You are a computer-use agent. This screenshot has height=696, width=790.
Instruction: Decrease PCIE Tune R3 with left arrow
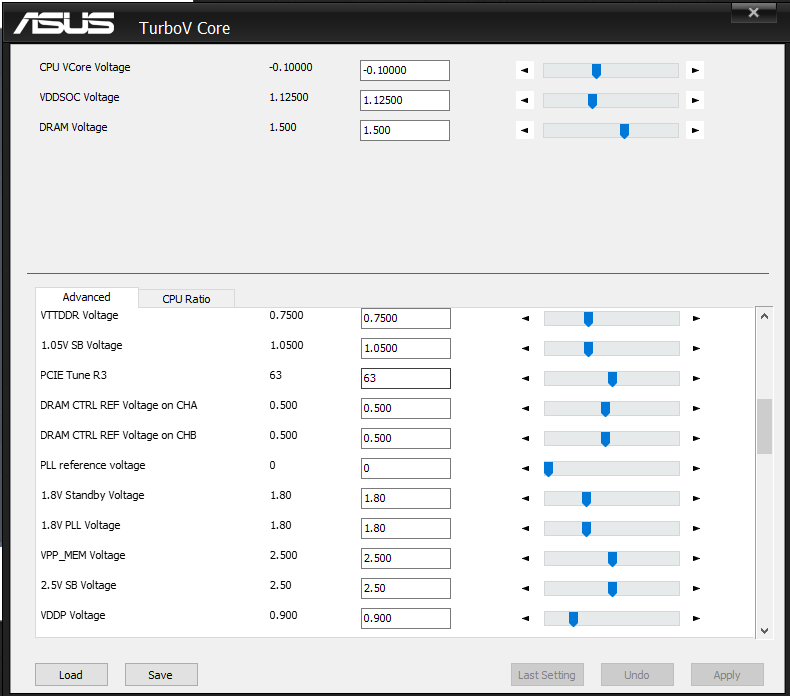click(525, 378)
